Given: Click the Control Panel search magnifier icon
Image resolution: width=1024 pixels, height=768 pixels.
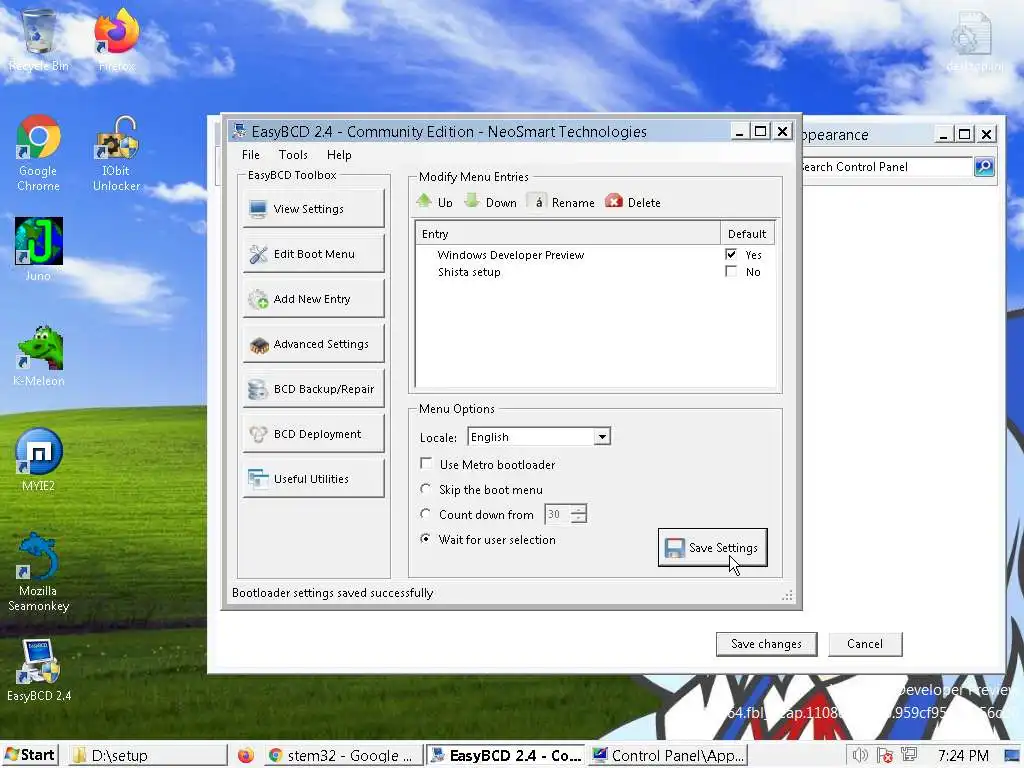Looking at the screenshot, I should point(984,167).
